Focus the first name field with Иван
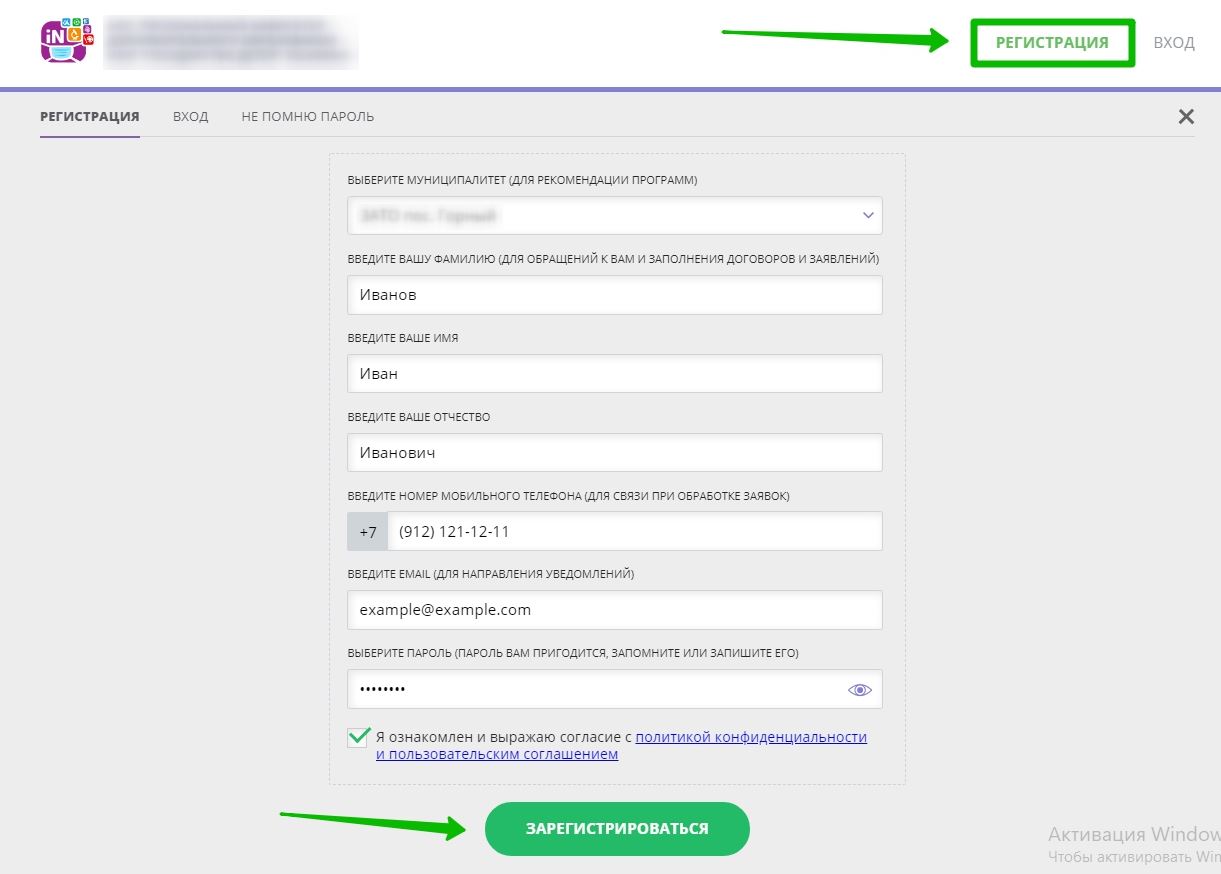1221x874 pixels. tap(614, 374)
